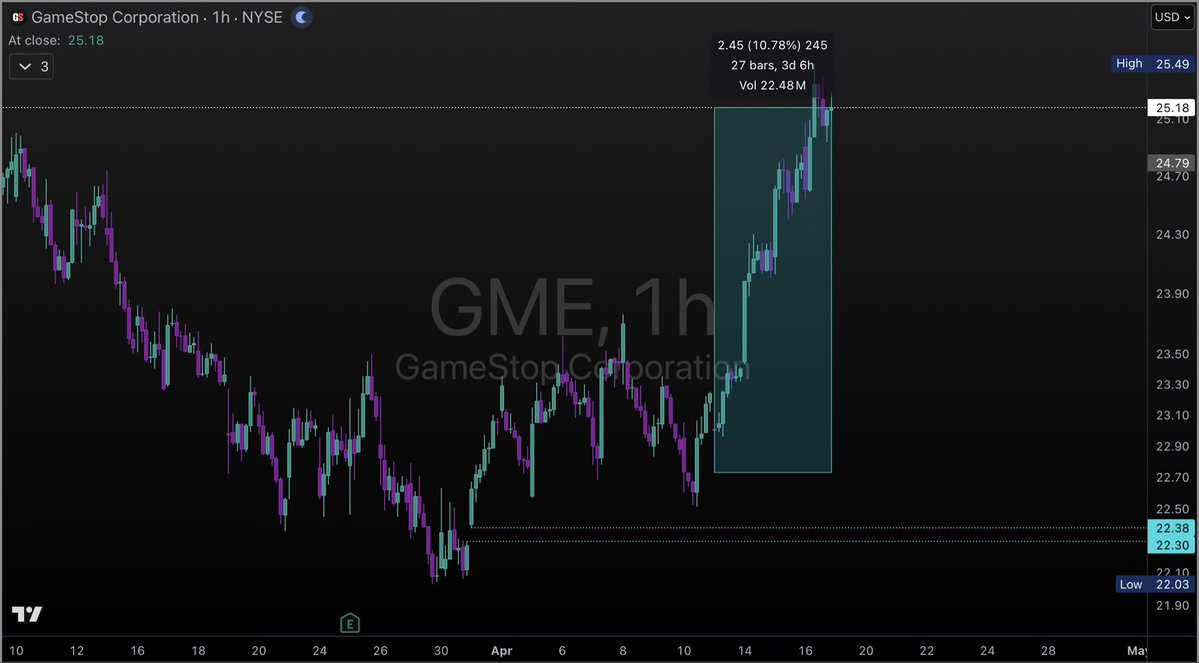Click the 21.90 price axis label
The image size is (1199, 663).
click(1172, 606)
